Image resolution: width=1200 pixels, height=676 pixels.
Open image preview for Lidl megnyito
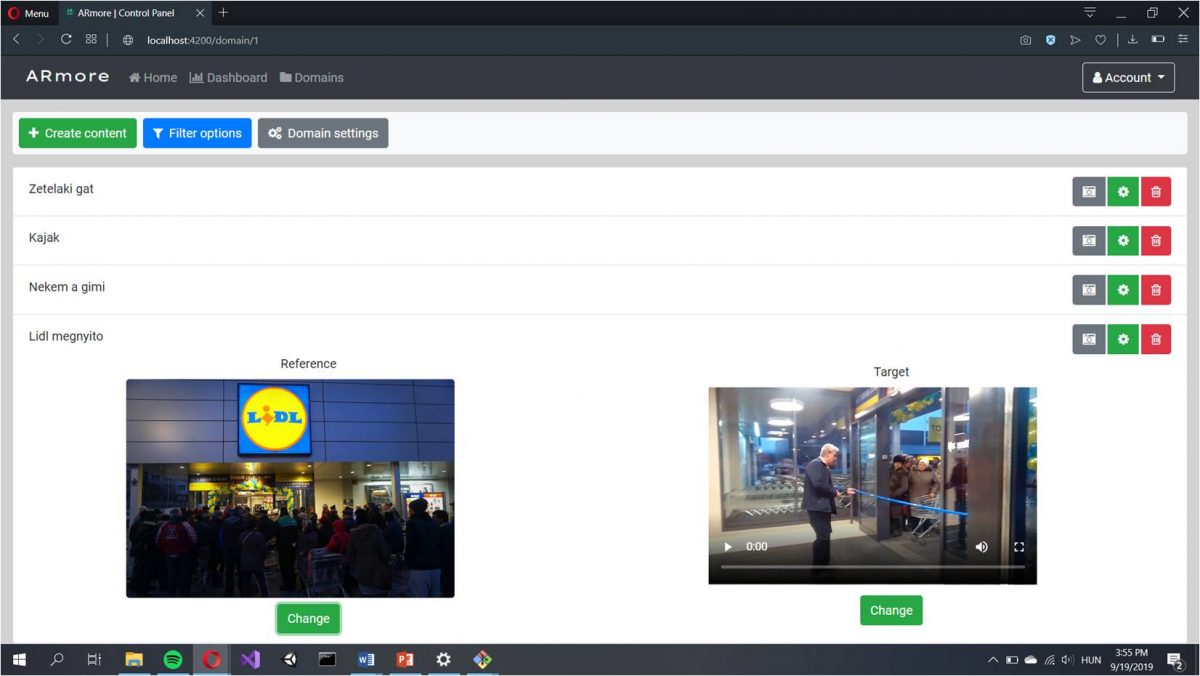pyautogui.click(x=1088, y=339)
